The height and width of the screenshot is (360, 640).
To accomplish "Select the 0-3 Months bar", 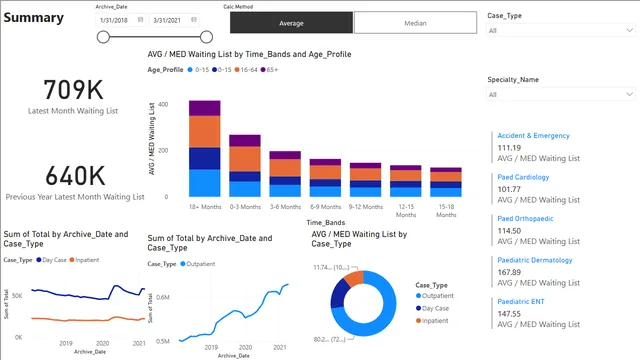I will (x=245, y=166).
